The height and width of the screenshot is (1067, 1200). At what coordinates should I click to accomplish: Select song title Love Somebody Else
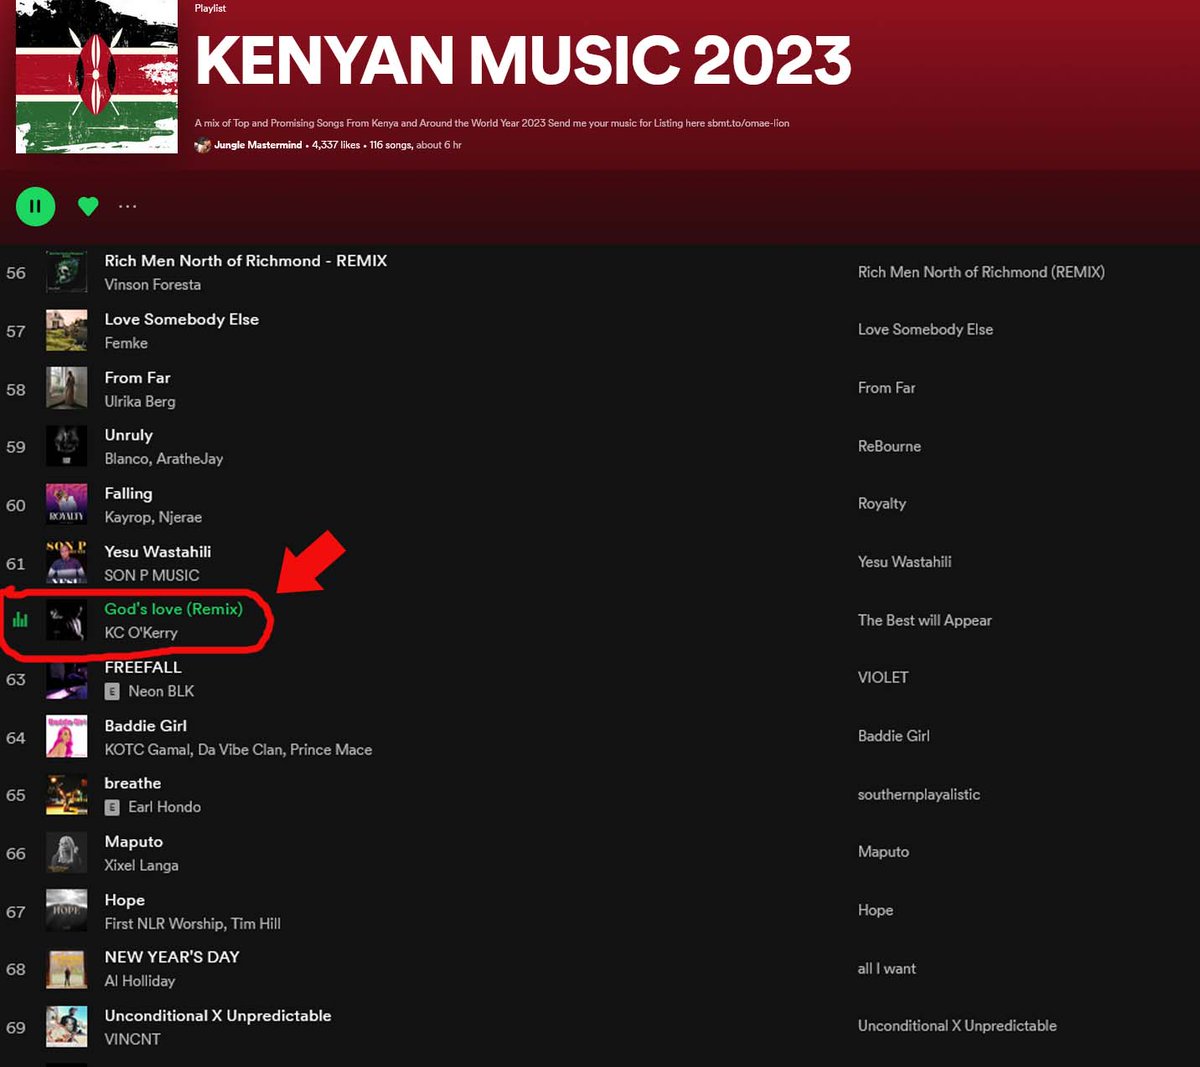coord(182,319)
